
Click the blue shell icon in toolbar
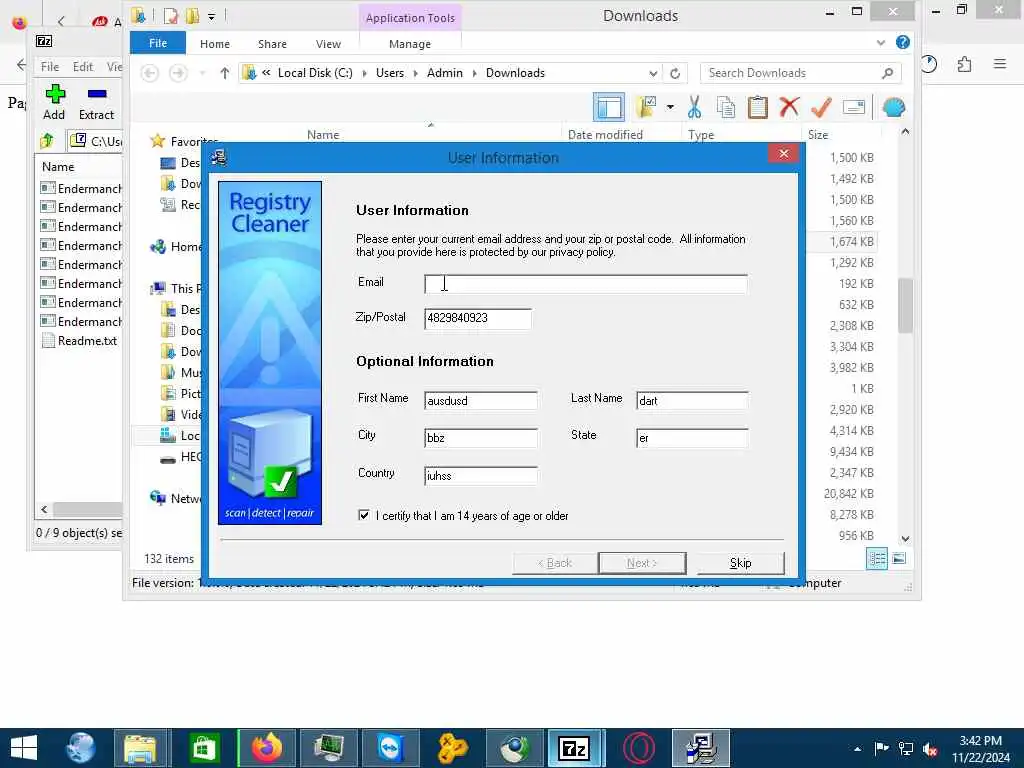click(893, 107)
